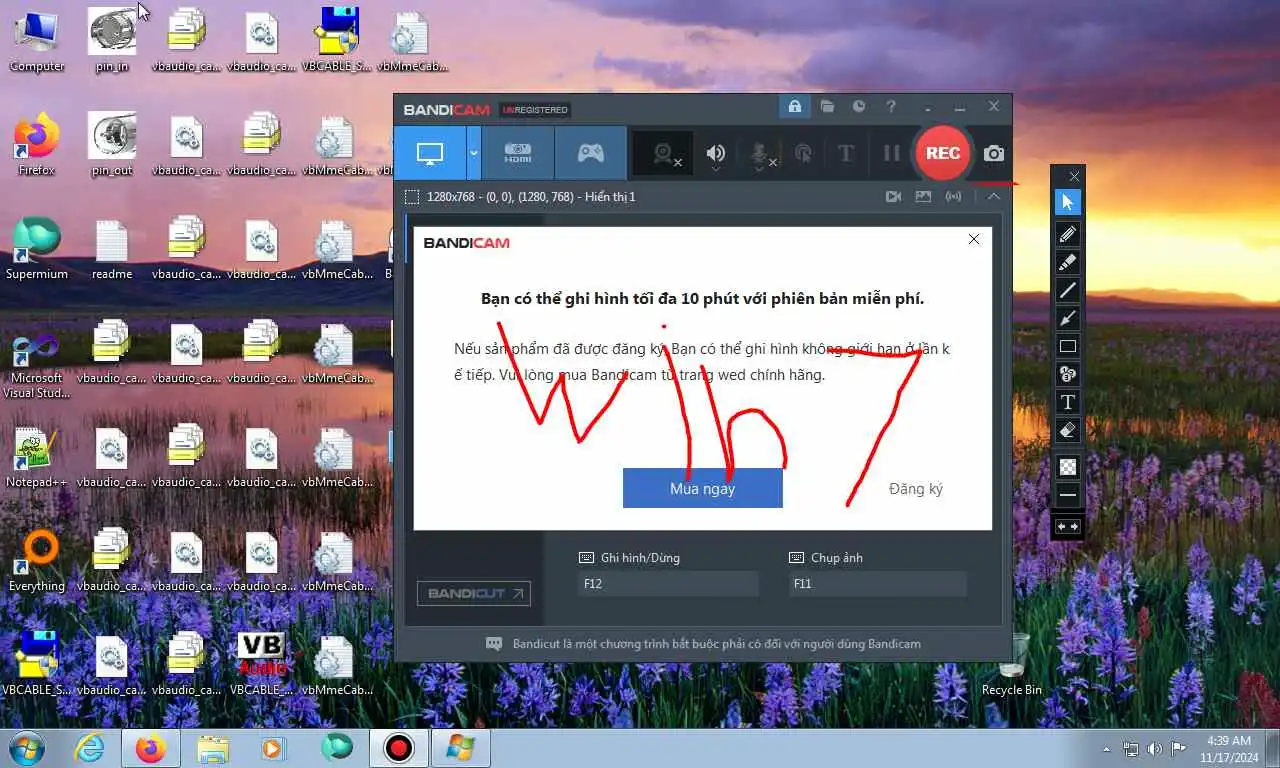Click the broadcast signal icon in status bar
This screenshot has width=1280, height=768.
point(953,197)
